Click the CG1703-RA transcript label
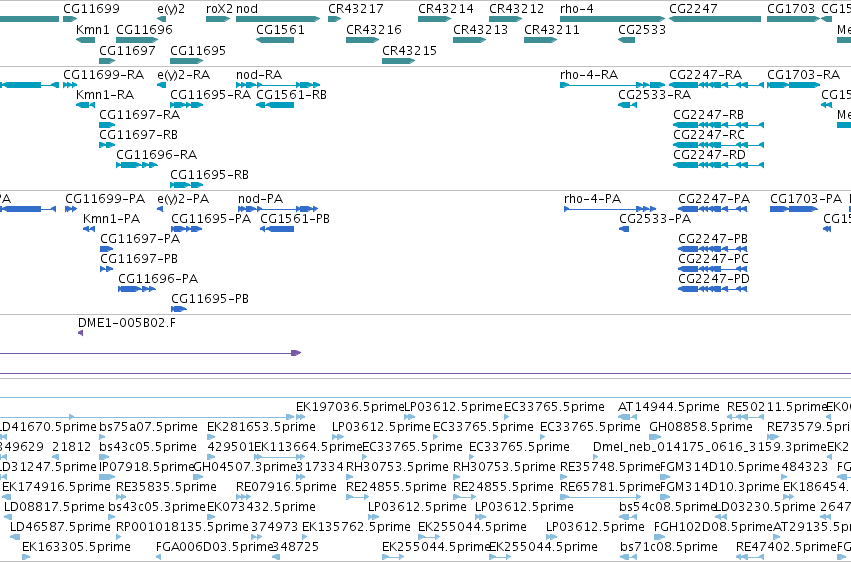The image size is (851, 562). coord(803,74)
